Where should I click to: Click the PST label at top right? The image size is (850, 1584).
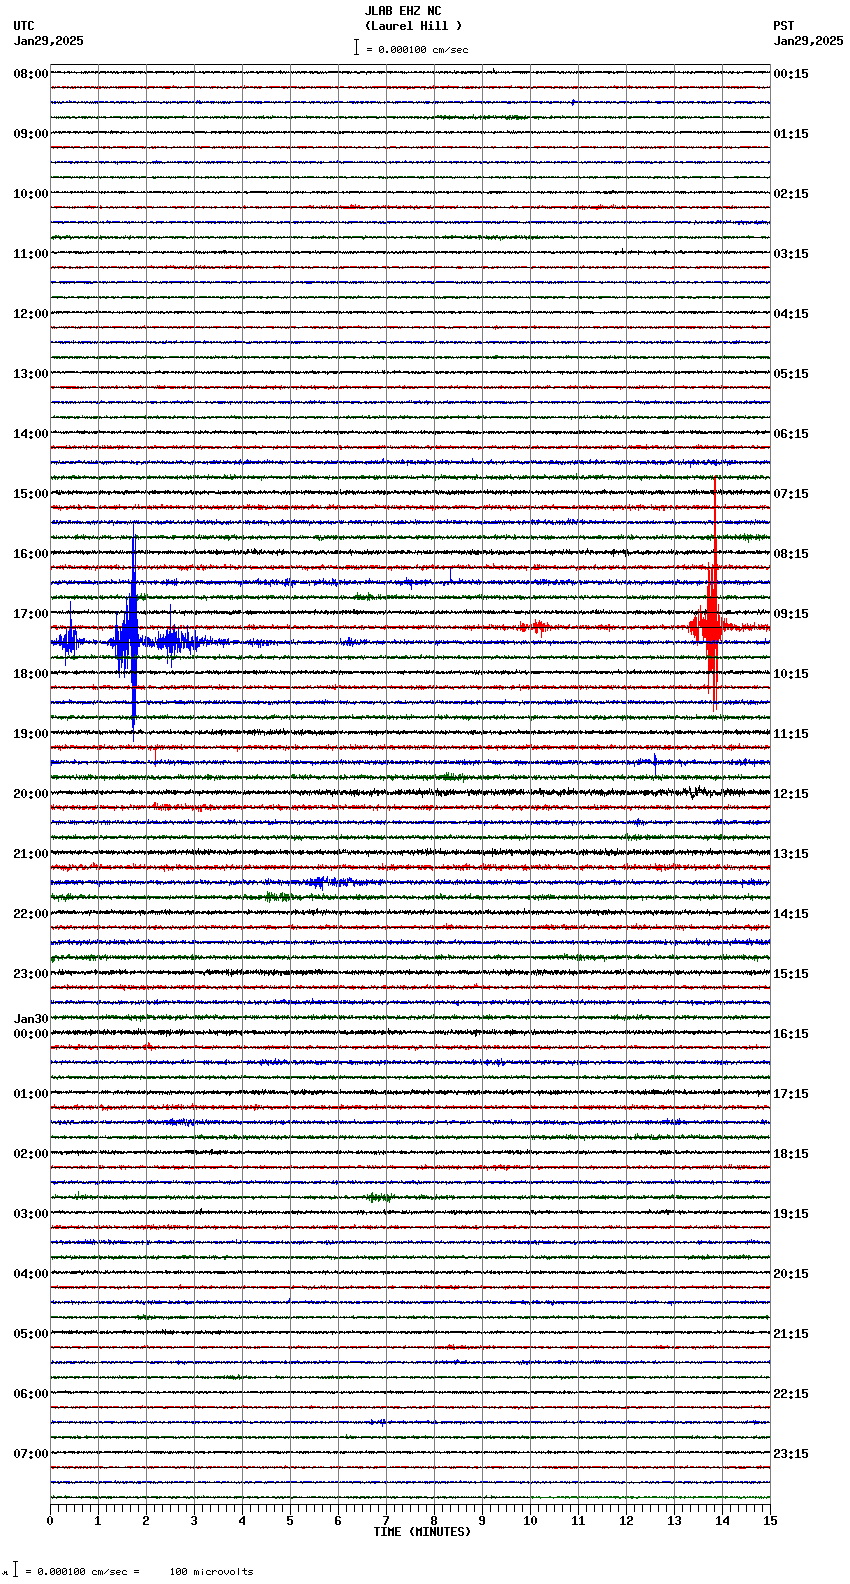coord(783,26)
